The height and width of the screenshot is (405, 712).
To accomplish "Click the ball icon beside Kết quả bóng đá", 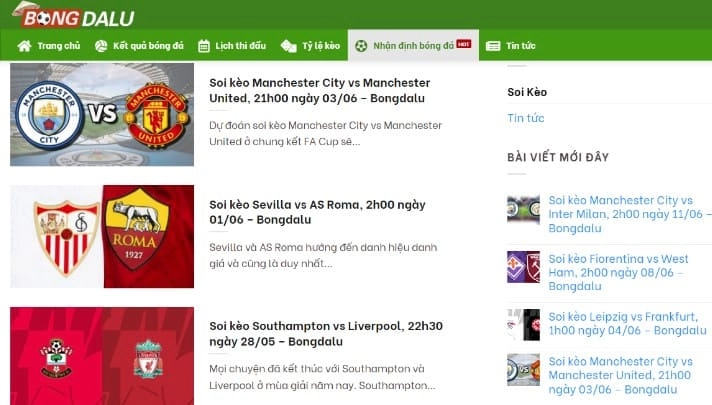I will point(101,46).
